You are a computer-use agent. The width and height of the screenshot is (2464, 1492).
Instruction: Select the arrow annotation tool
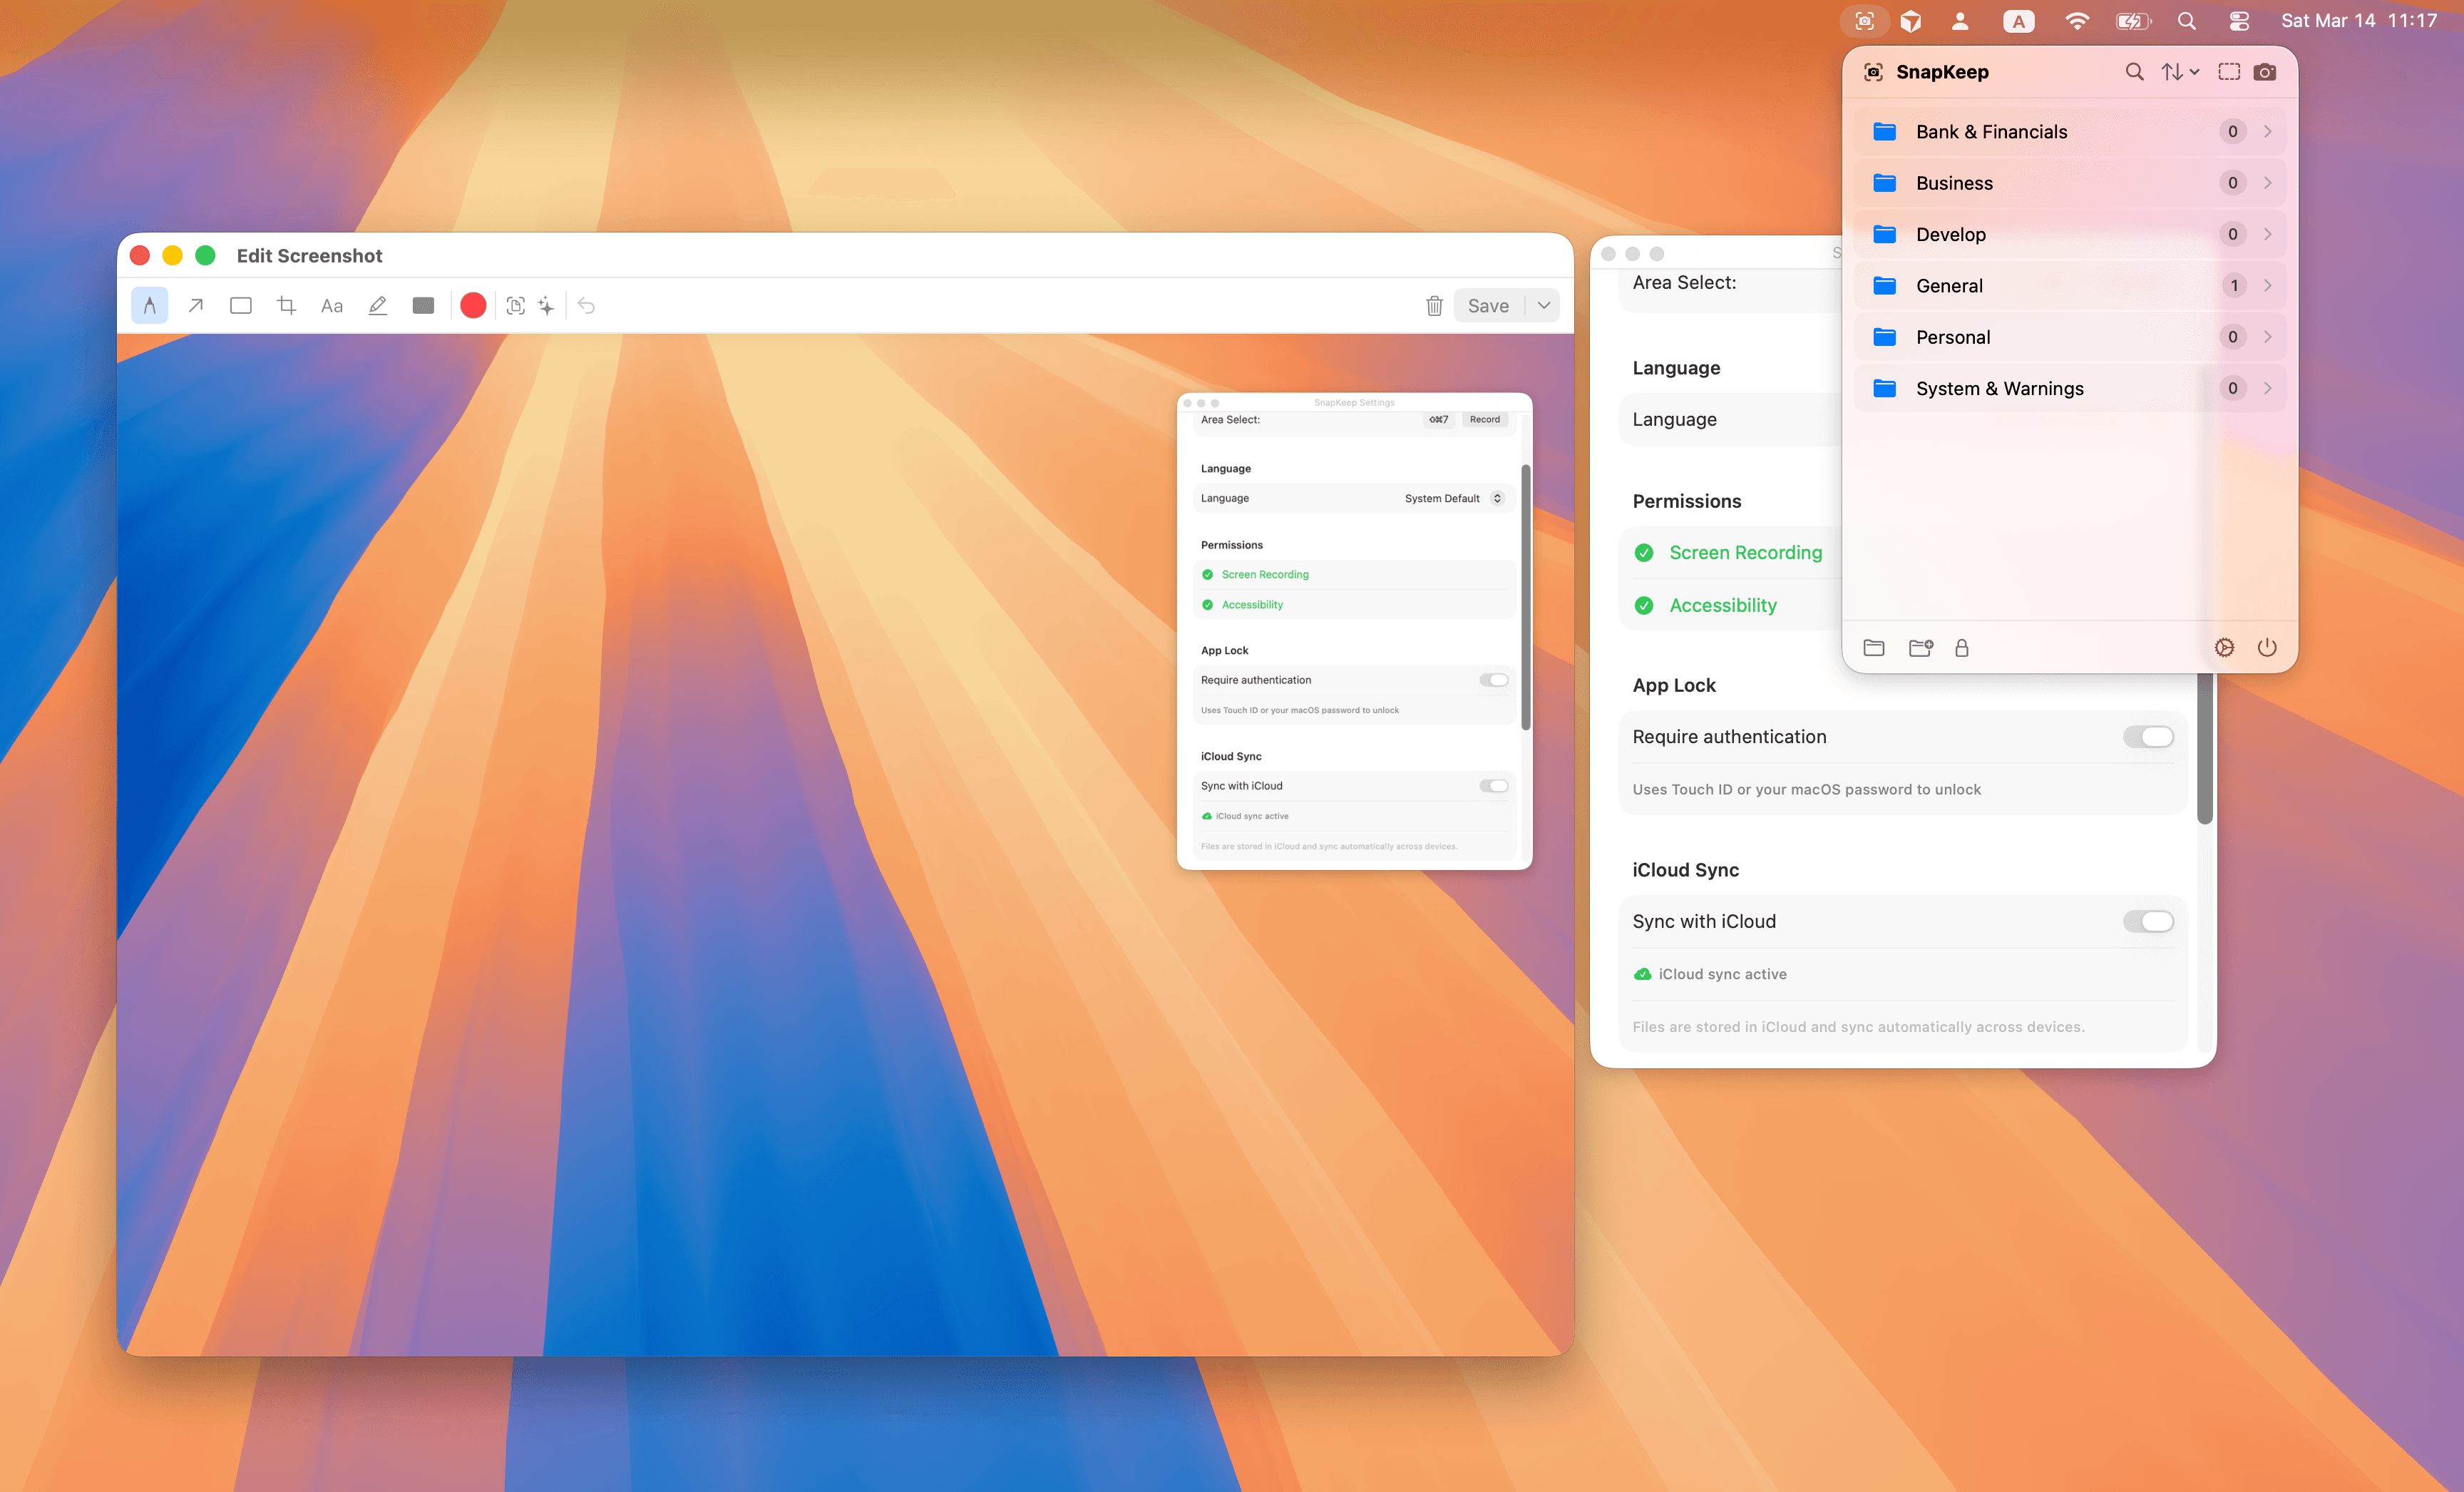click(x=196, y=305)
